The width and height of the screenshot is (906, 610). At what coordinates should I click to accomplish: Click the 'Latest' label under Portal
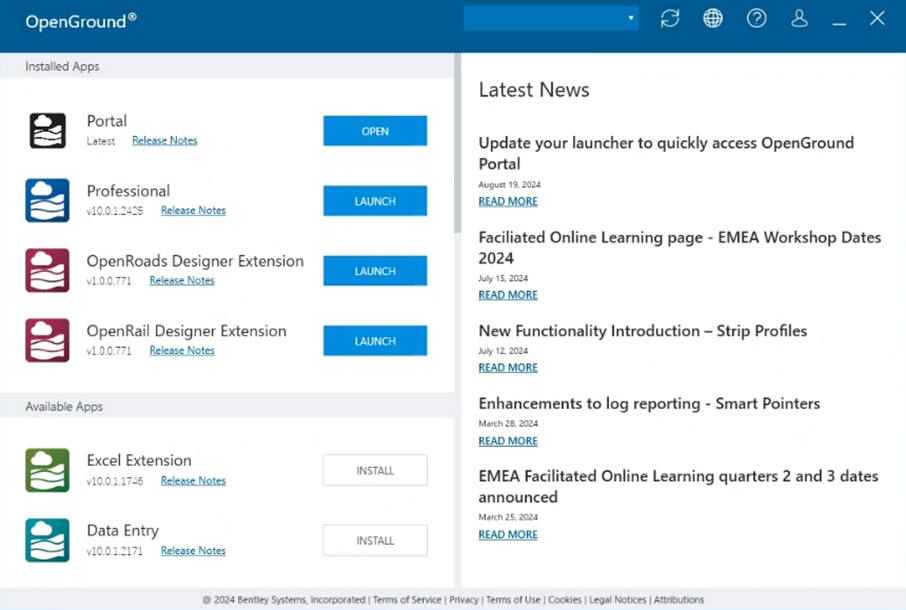pyautogui.click(x=101, y=141)
